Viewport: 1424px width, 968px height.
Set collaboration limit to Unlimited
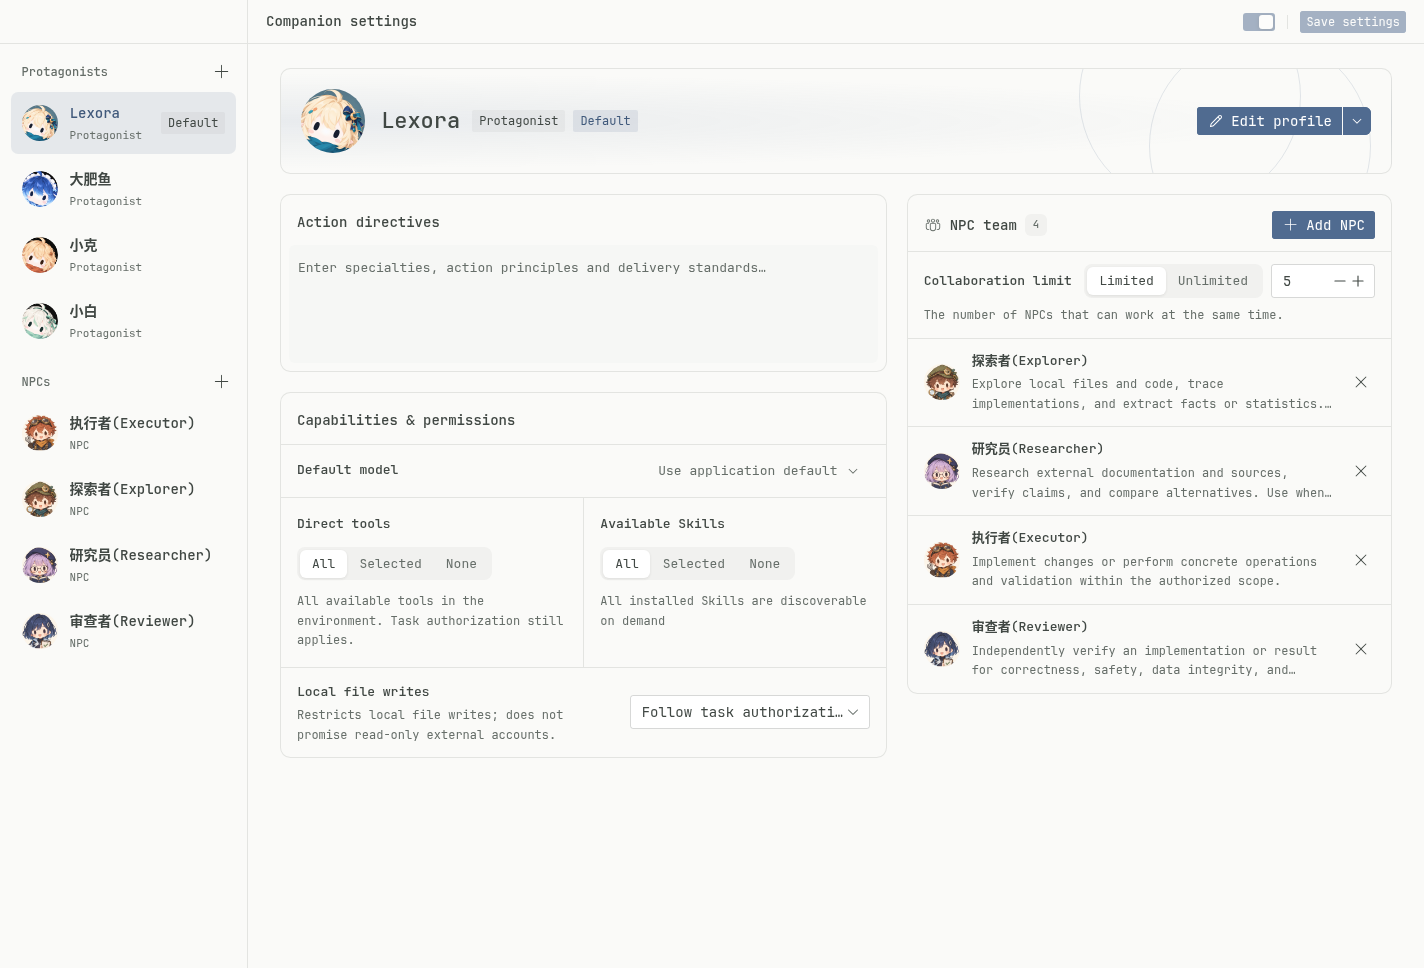(1212, 281)
